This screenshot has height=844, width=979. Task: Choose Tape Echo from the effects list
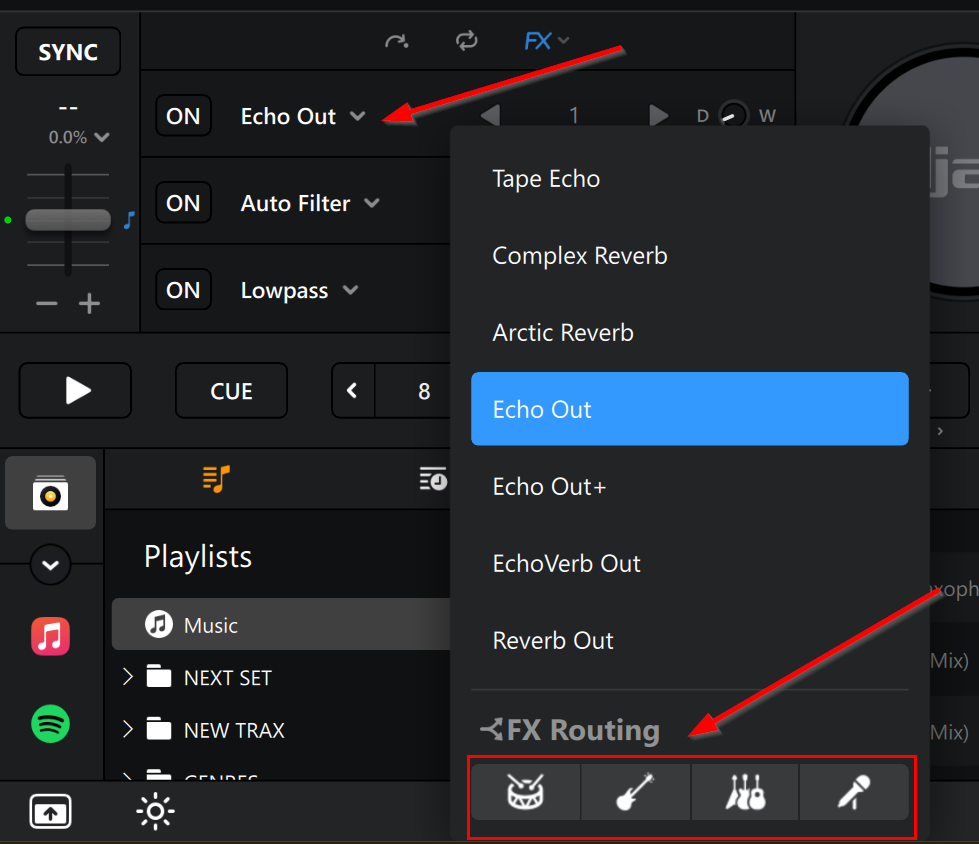coord(546,179)
